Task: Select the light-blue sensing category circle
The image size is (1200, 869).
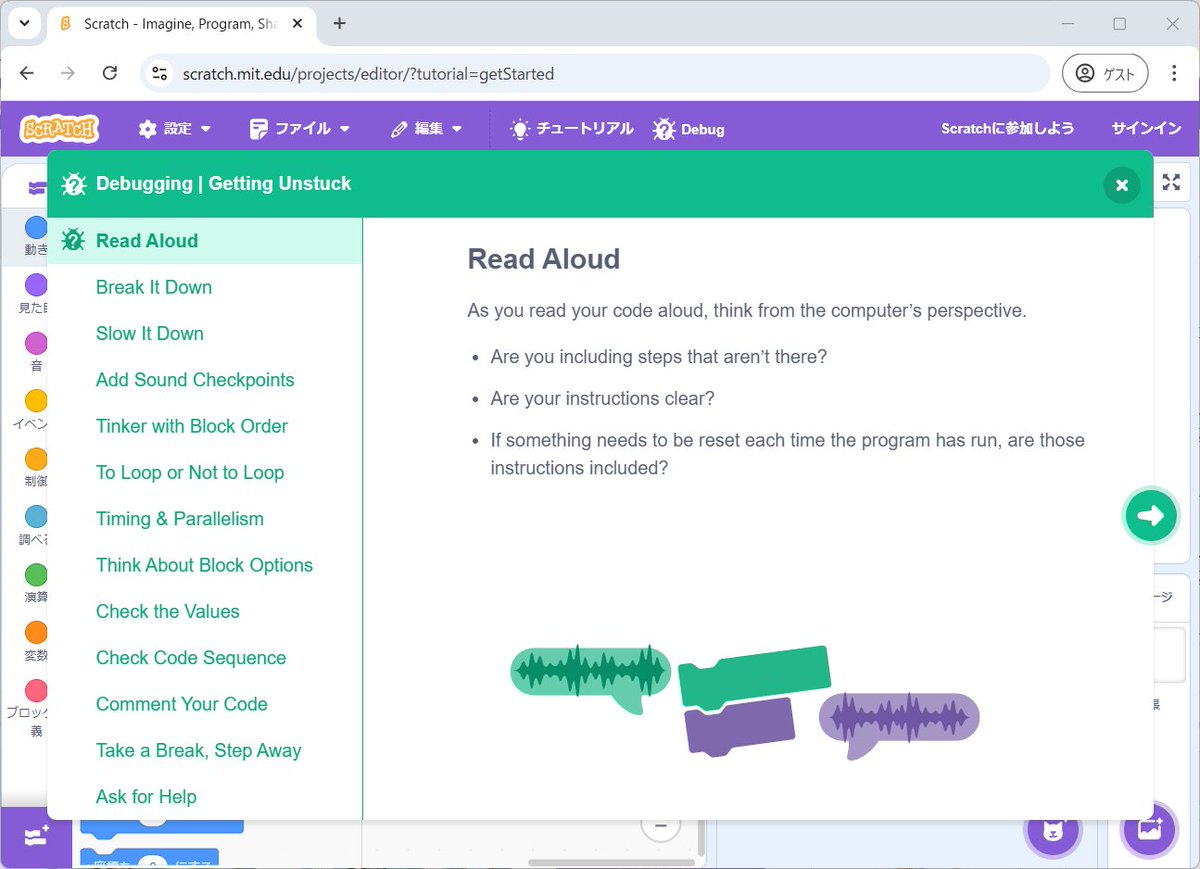Action: (x=35, y=517)
